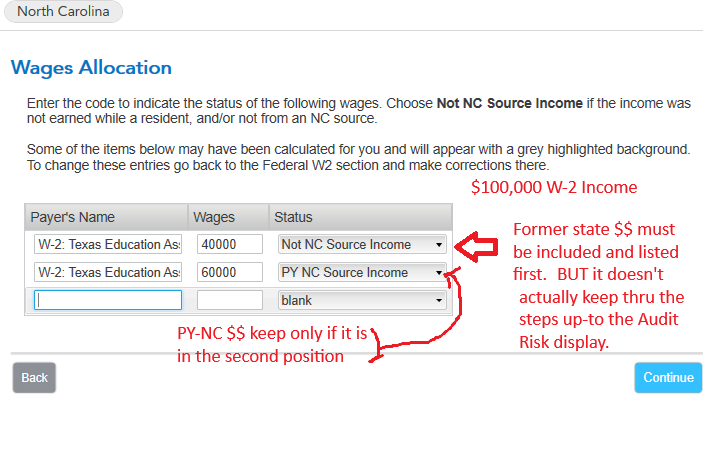Expand the 'PY NC Source Income' status dropdown
Image resolution: width=703 pixels, height=449 pixels.
(362, 272)
